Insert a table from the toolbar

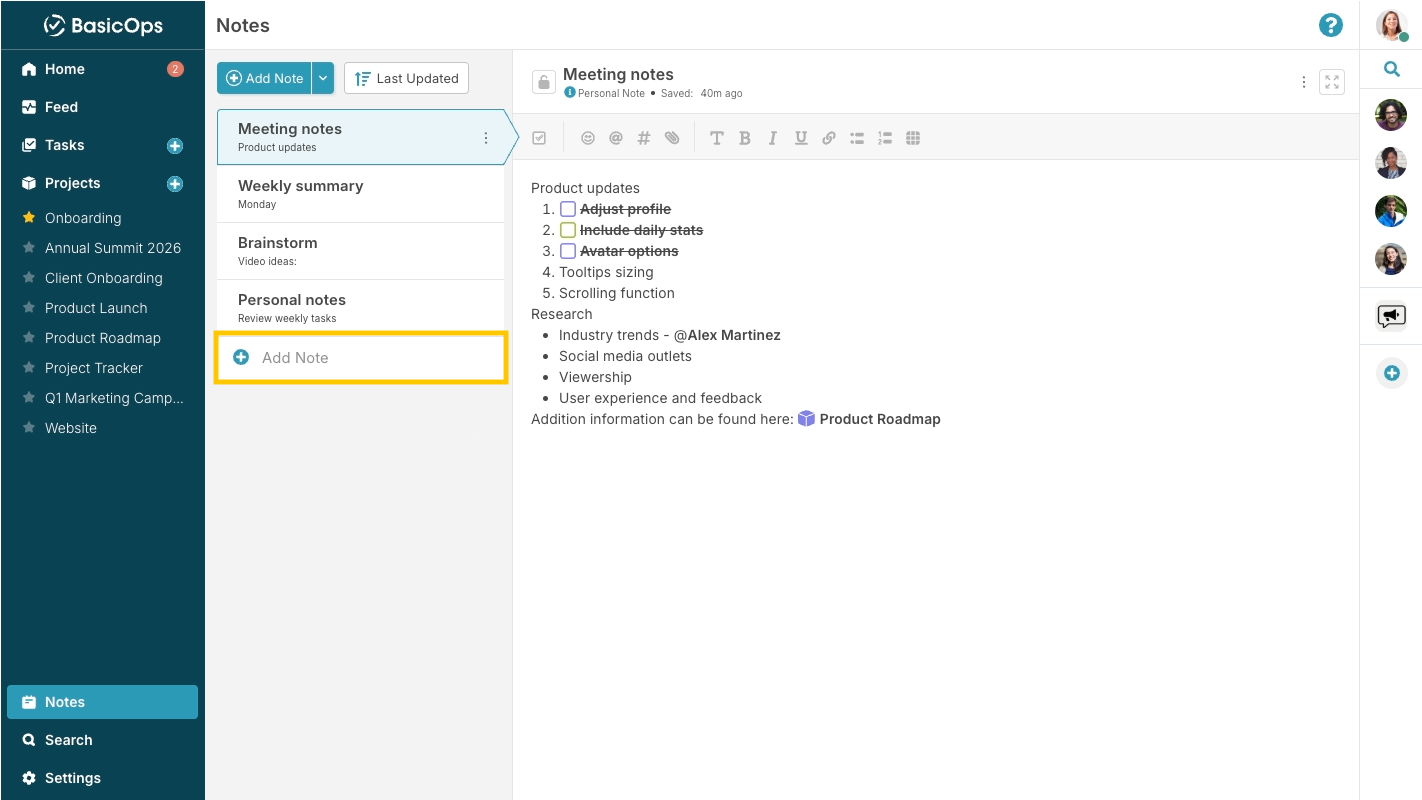913,139
